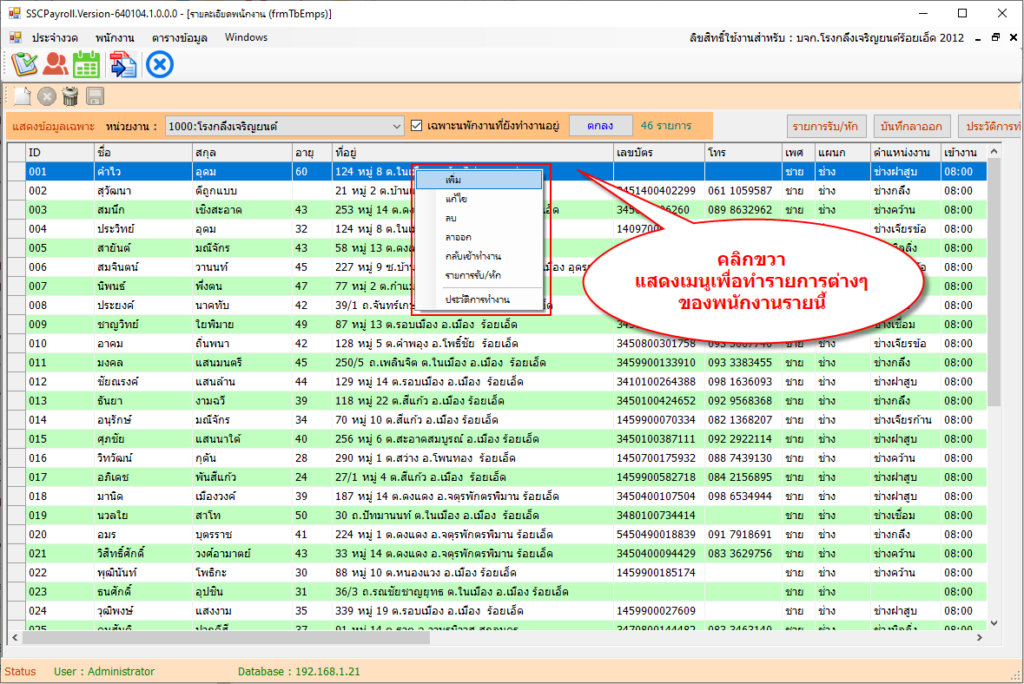Click the ID number cell 3450100424652

659,400
